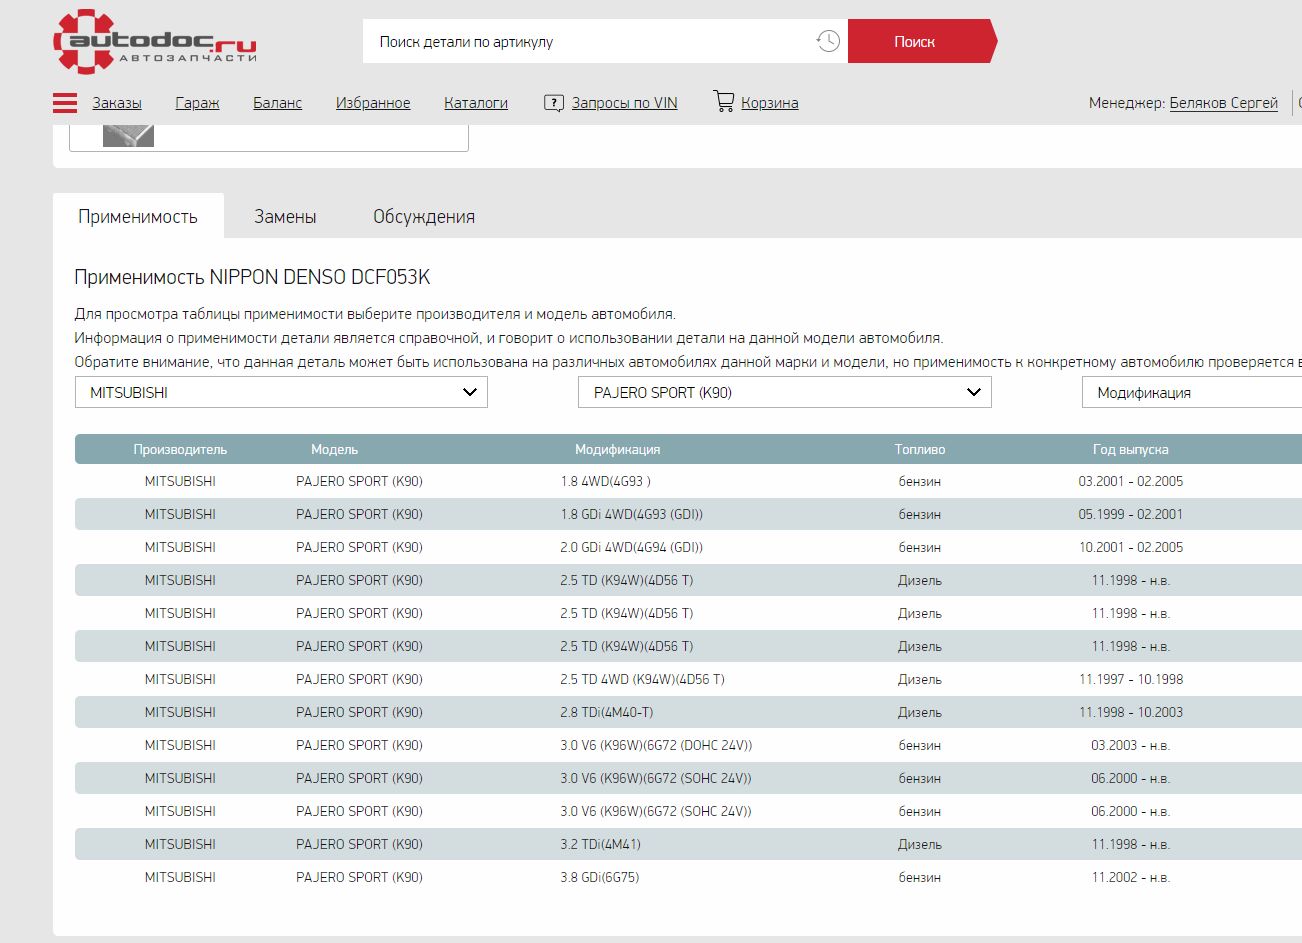
Task: Click the VIN request question icon
Action: pyautogui.click(x=553, y=103)
